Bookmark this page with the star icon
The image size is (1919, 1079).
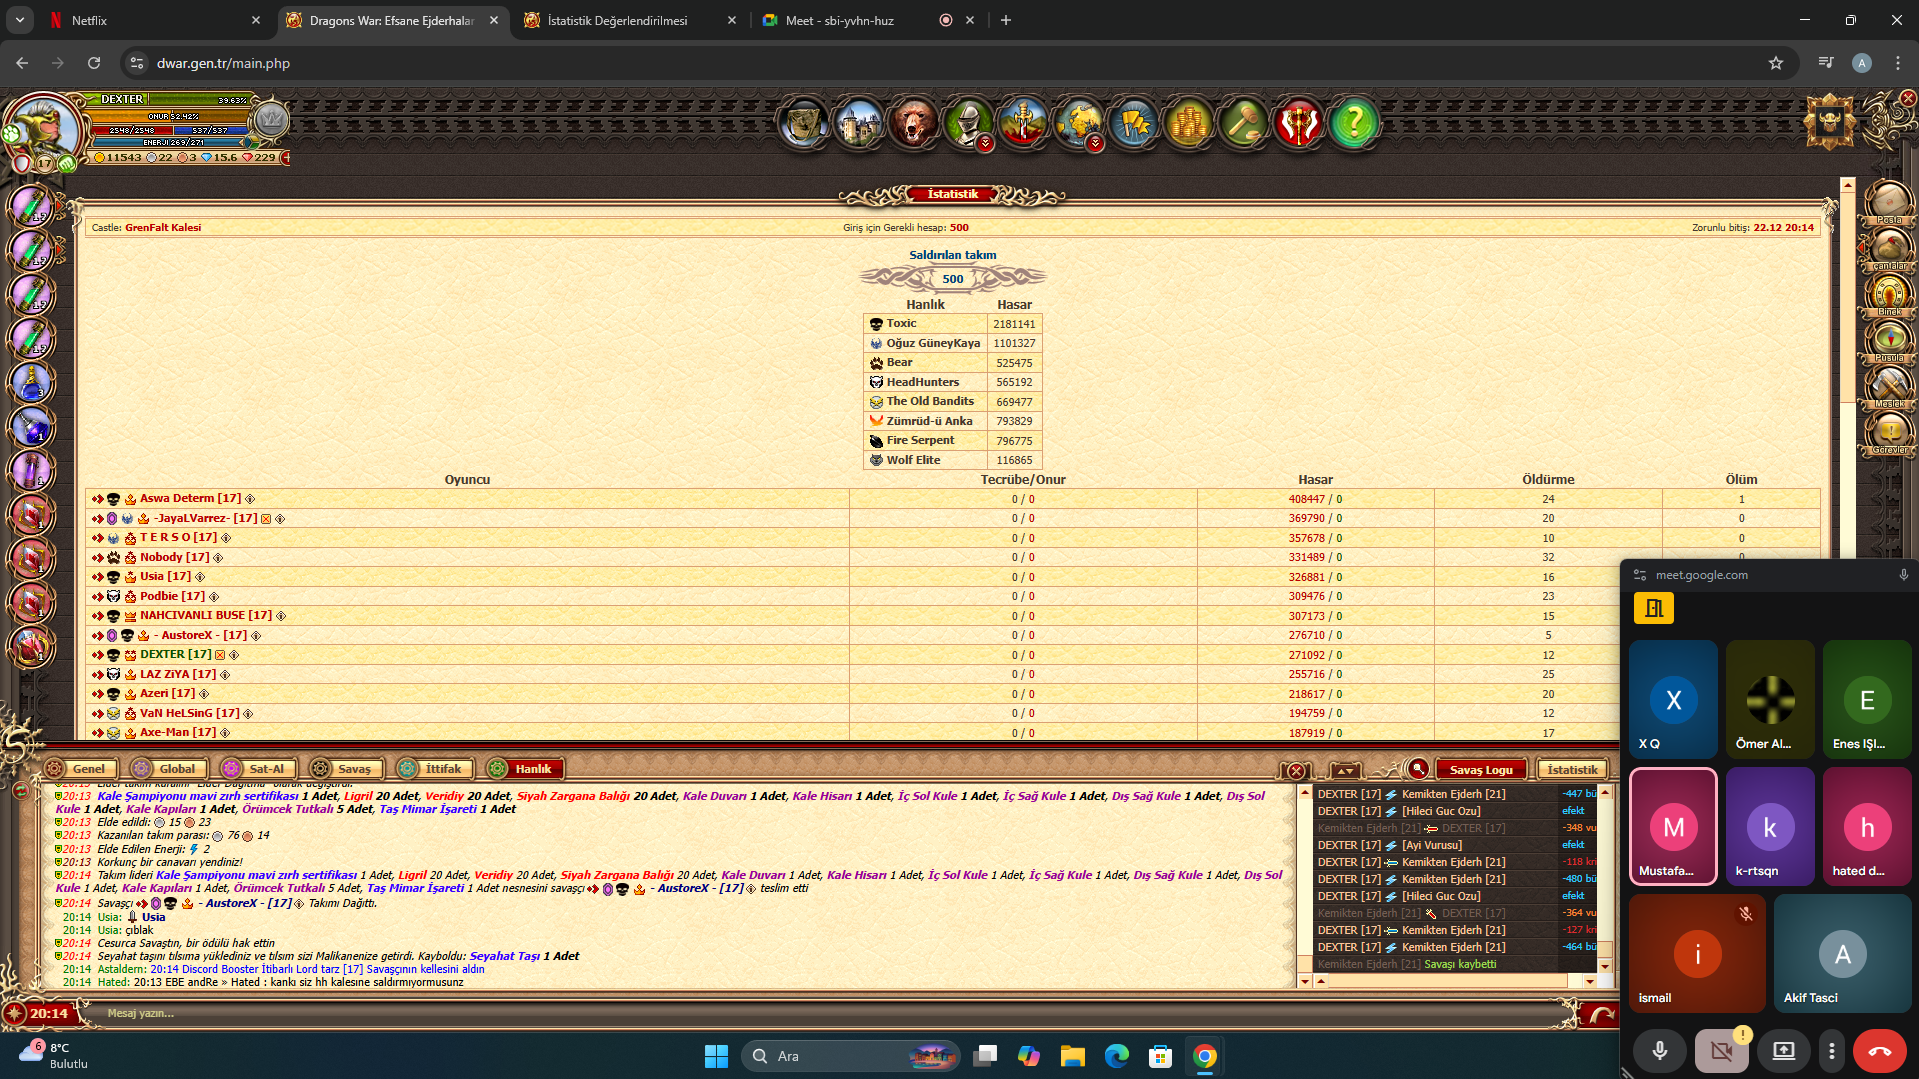pos(1776,63)
